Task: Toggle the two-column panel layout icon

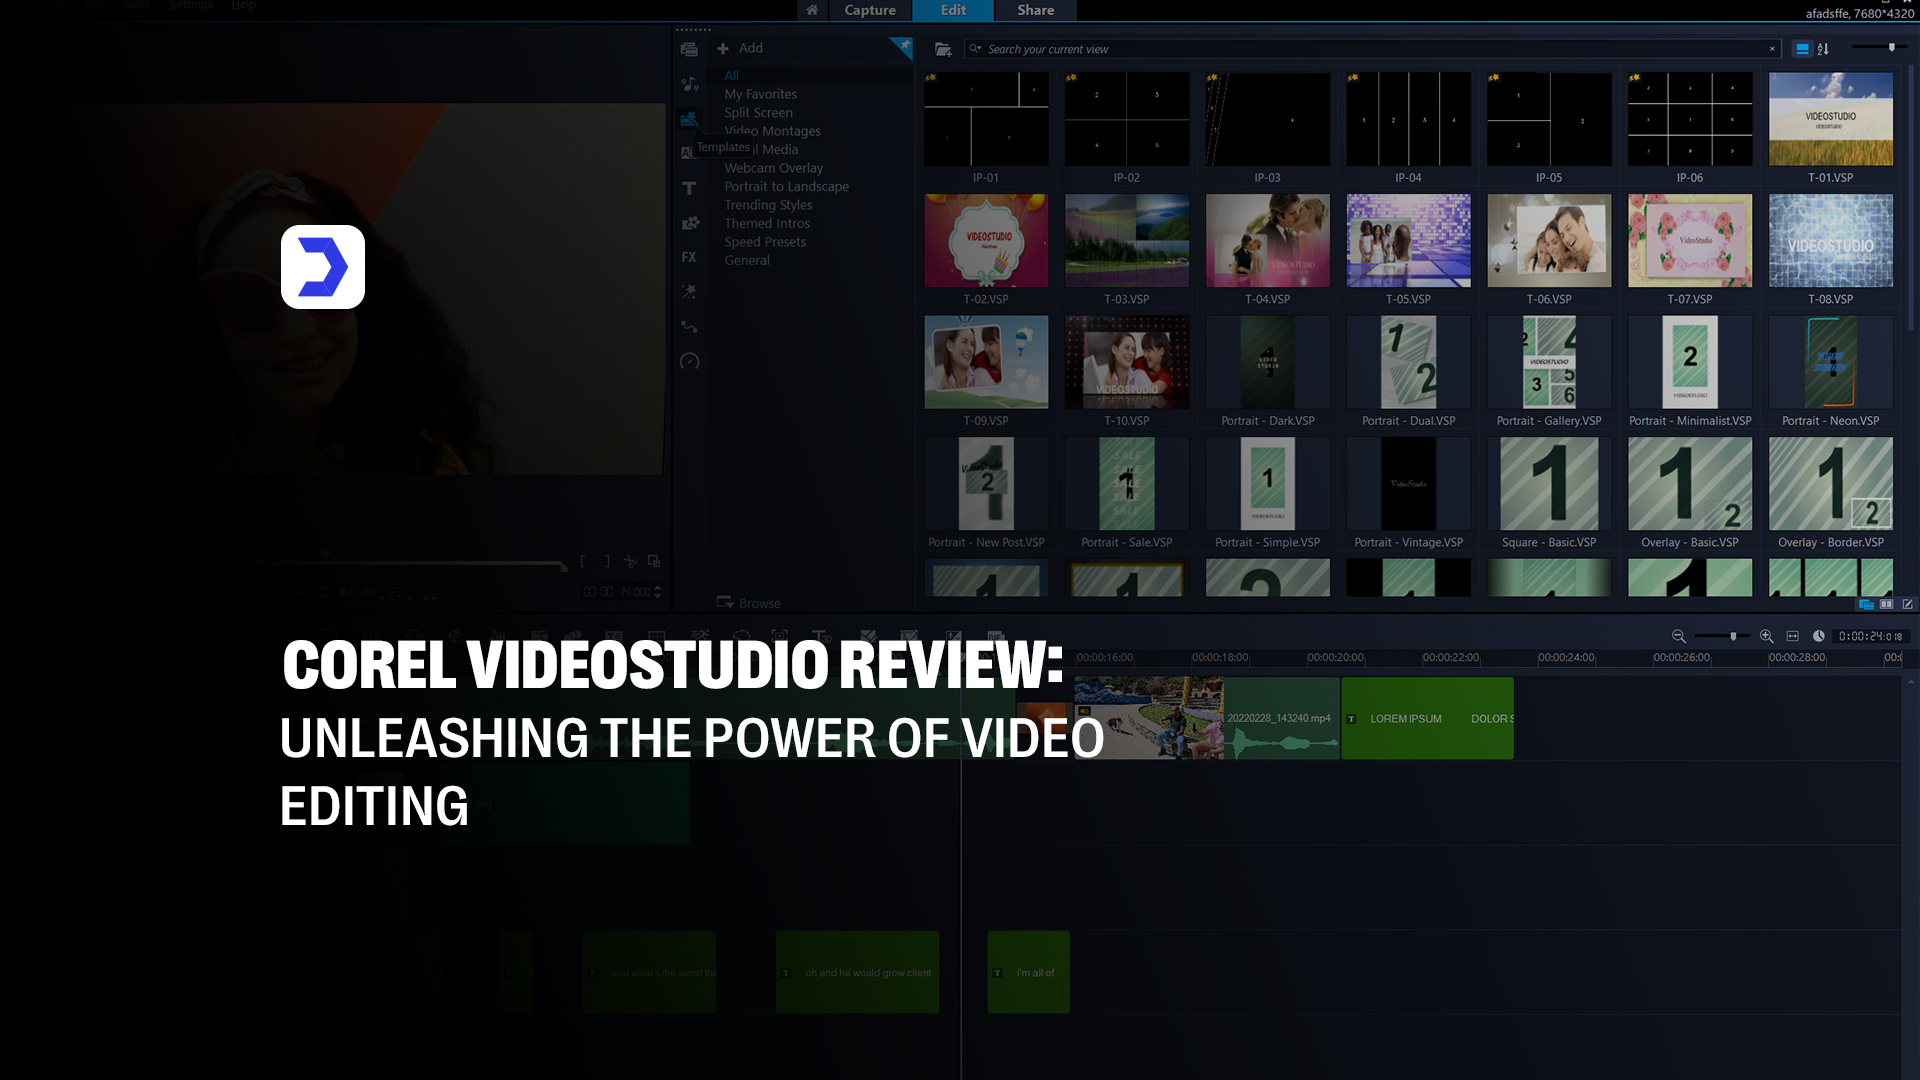Action: point(1886,604)
